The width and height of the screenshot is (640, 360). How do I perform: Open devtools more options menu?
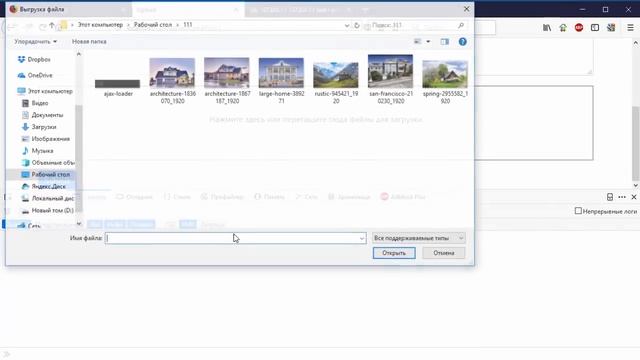click(622, 197)
